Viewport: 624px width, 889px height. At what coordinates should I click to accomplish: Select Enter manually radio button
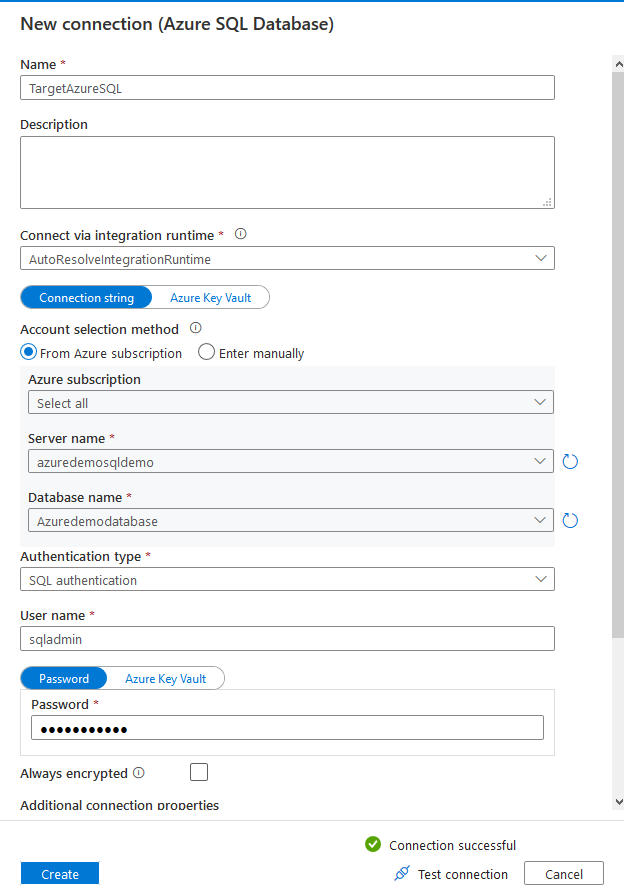[207, 352]
